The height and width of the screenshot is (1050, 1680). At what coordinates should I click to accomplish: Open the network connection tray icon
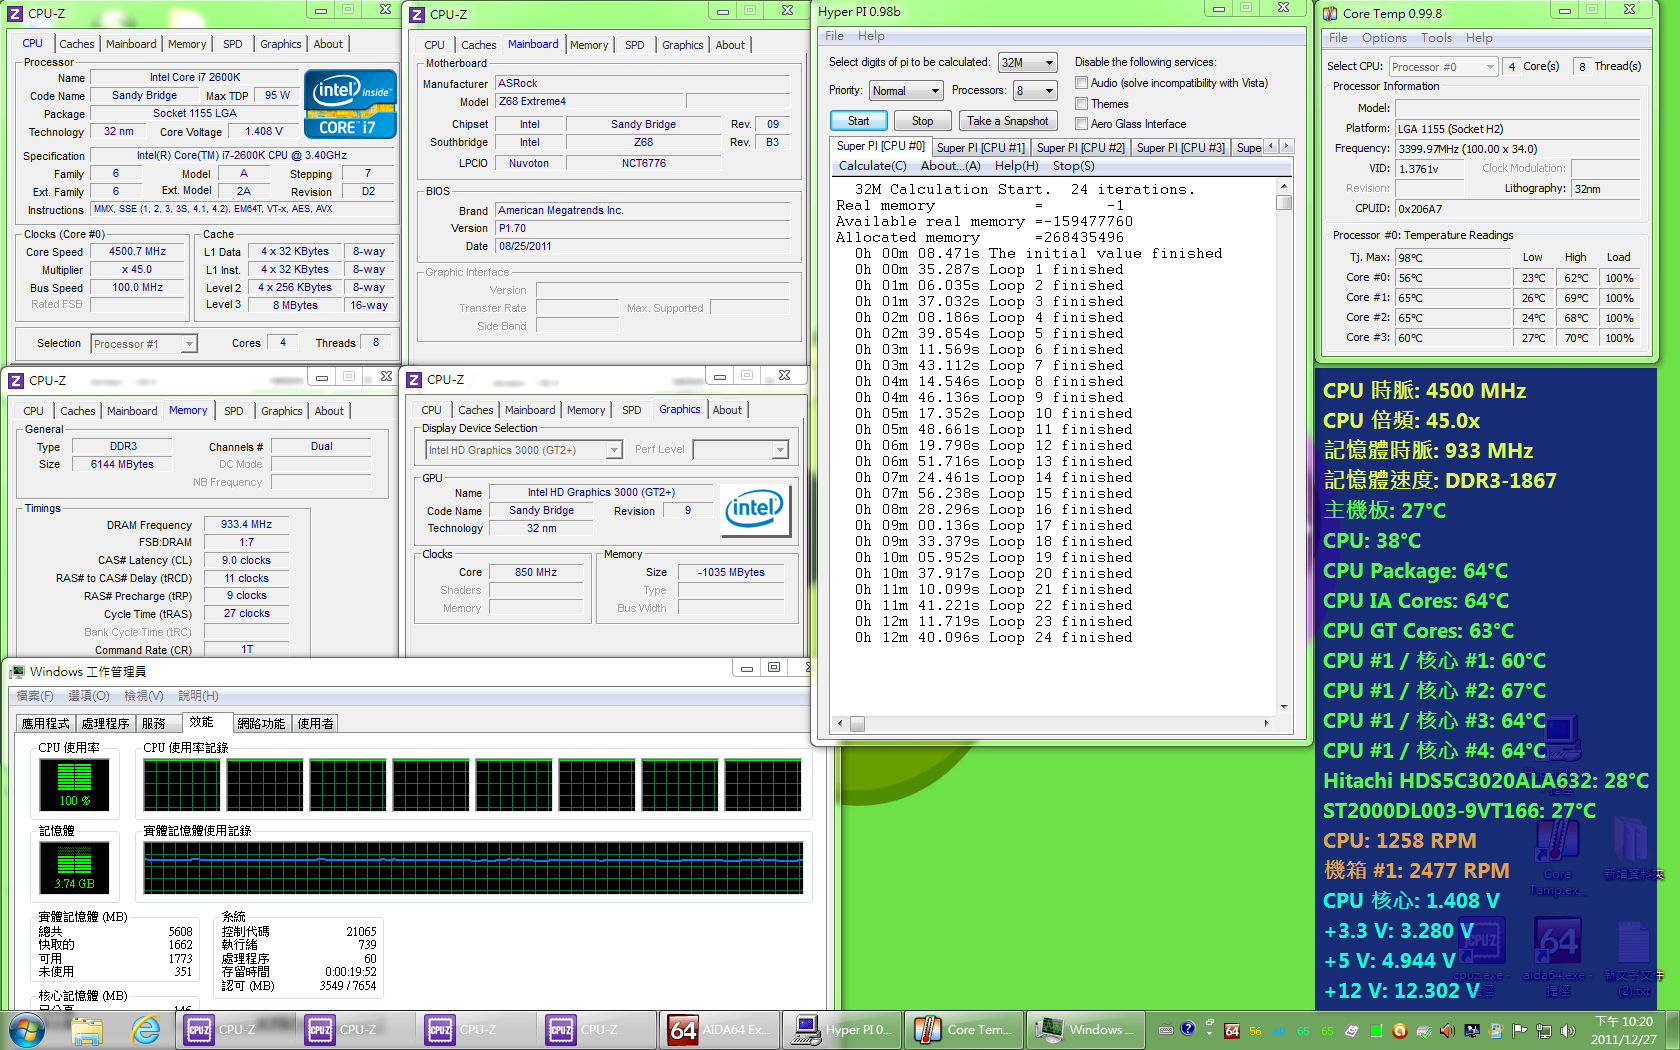pyautogui.click(x=1544, y=1031)
